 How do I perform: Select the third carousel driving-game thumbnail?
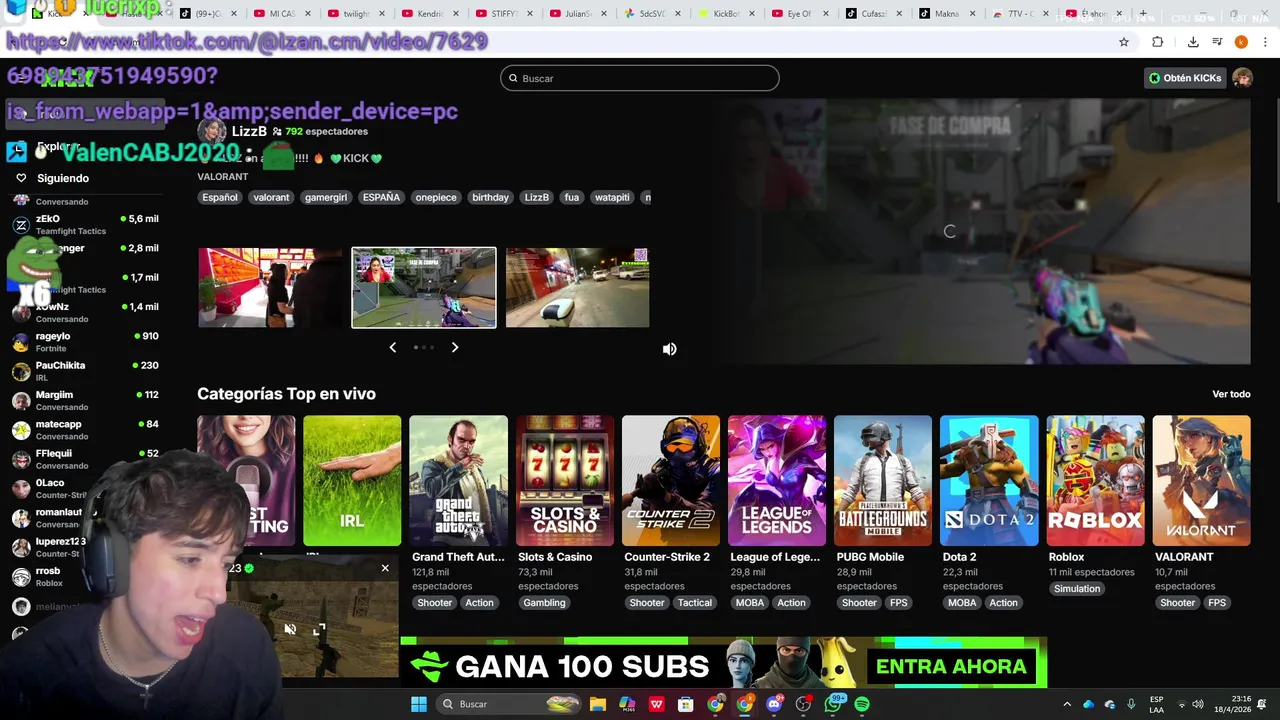[577, 287]
